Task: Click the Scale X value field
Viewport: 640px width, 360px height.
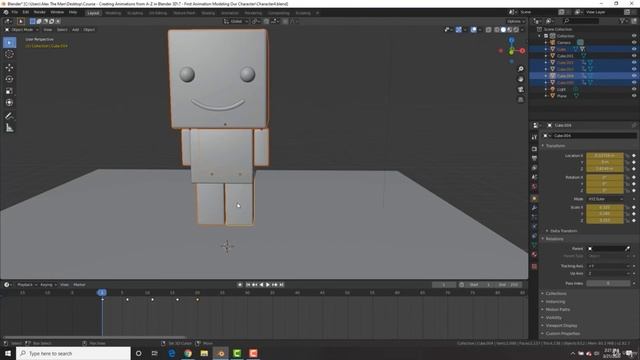Action: coord(605,207)
